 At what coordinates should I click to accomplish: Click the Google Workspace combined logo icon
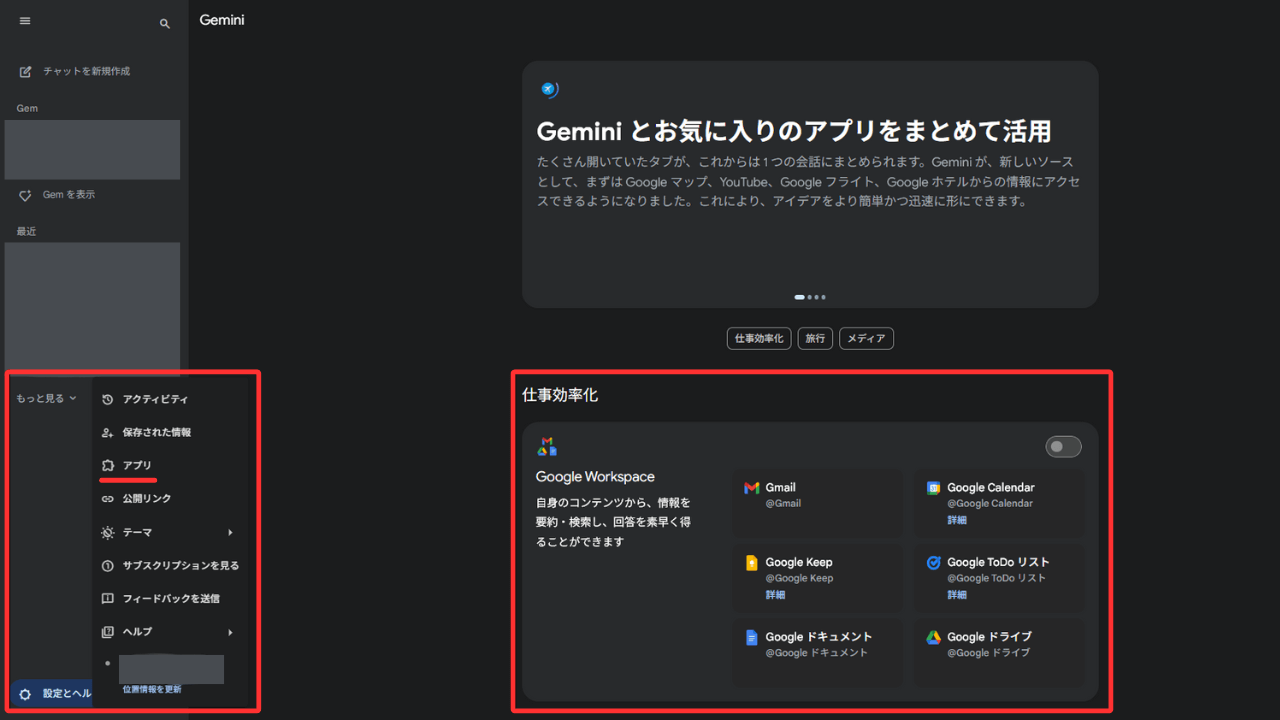(547, 447)
